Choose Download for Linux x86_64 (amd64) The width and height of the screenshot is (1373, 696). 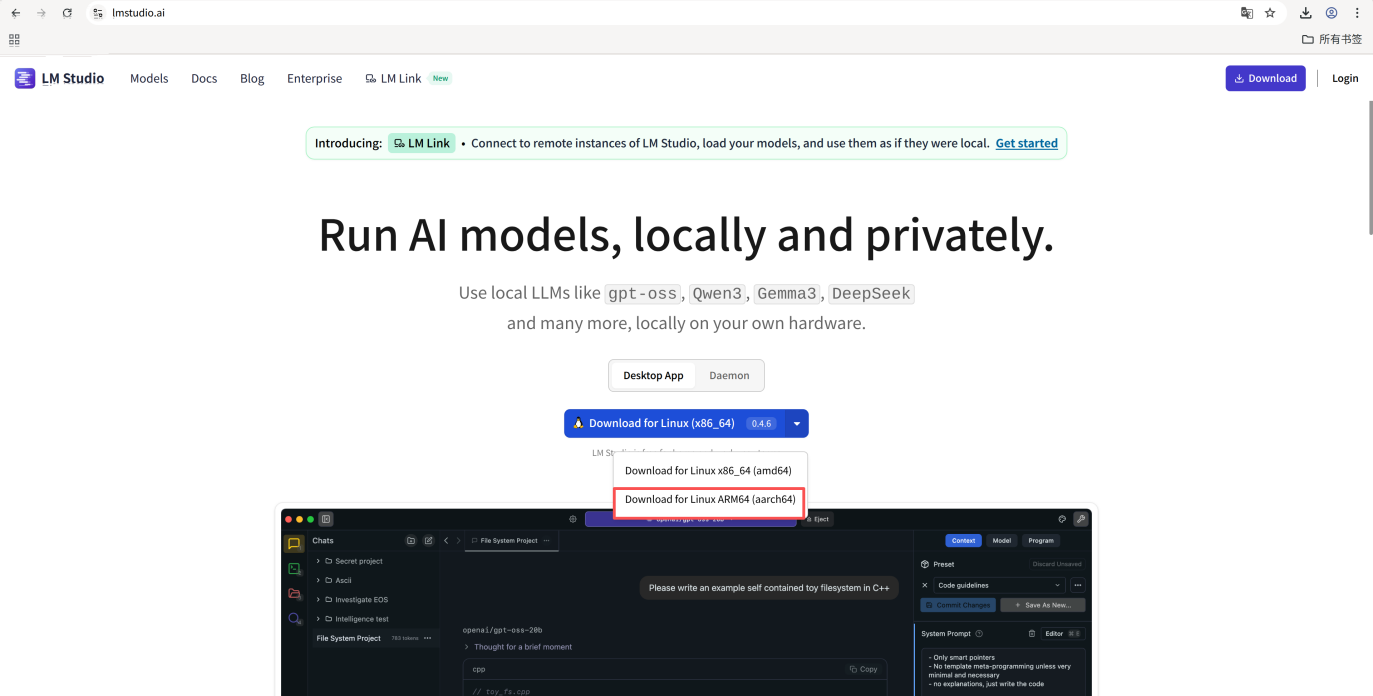click(x=708, y=470)
